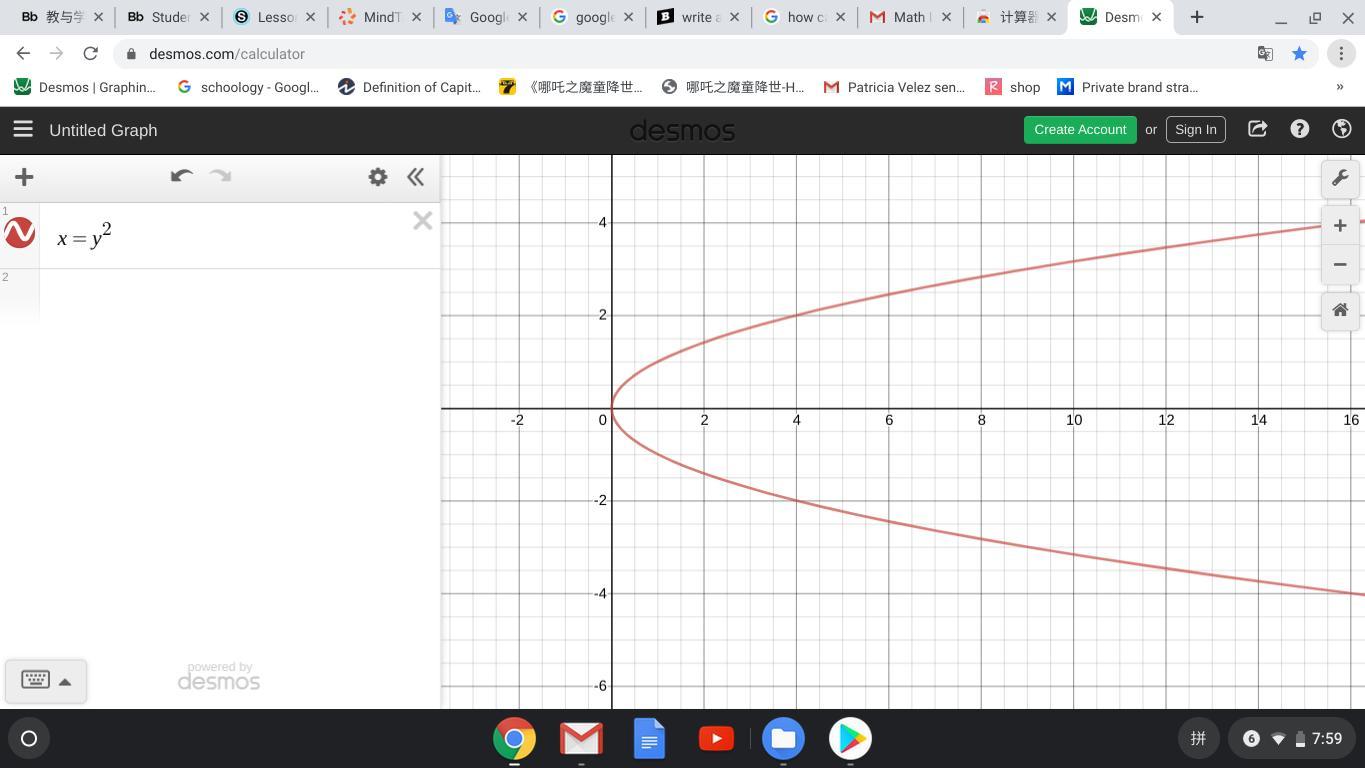Open the language globe menu

coord(1342,129)
